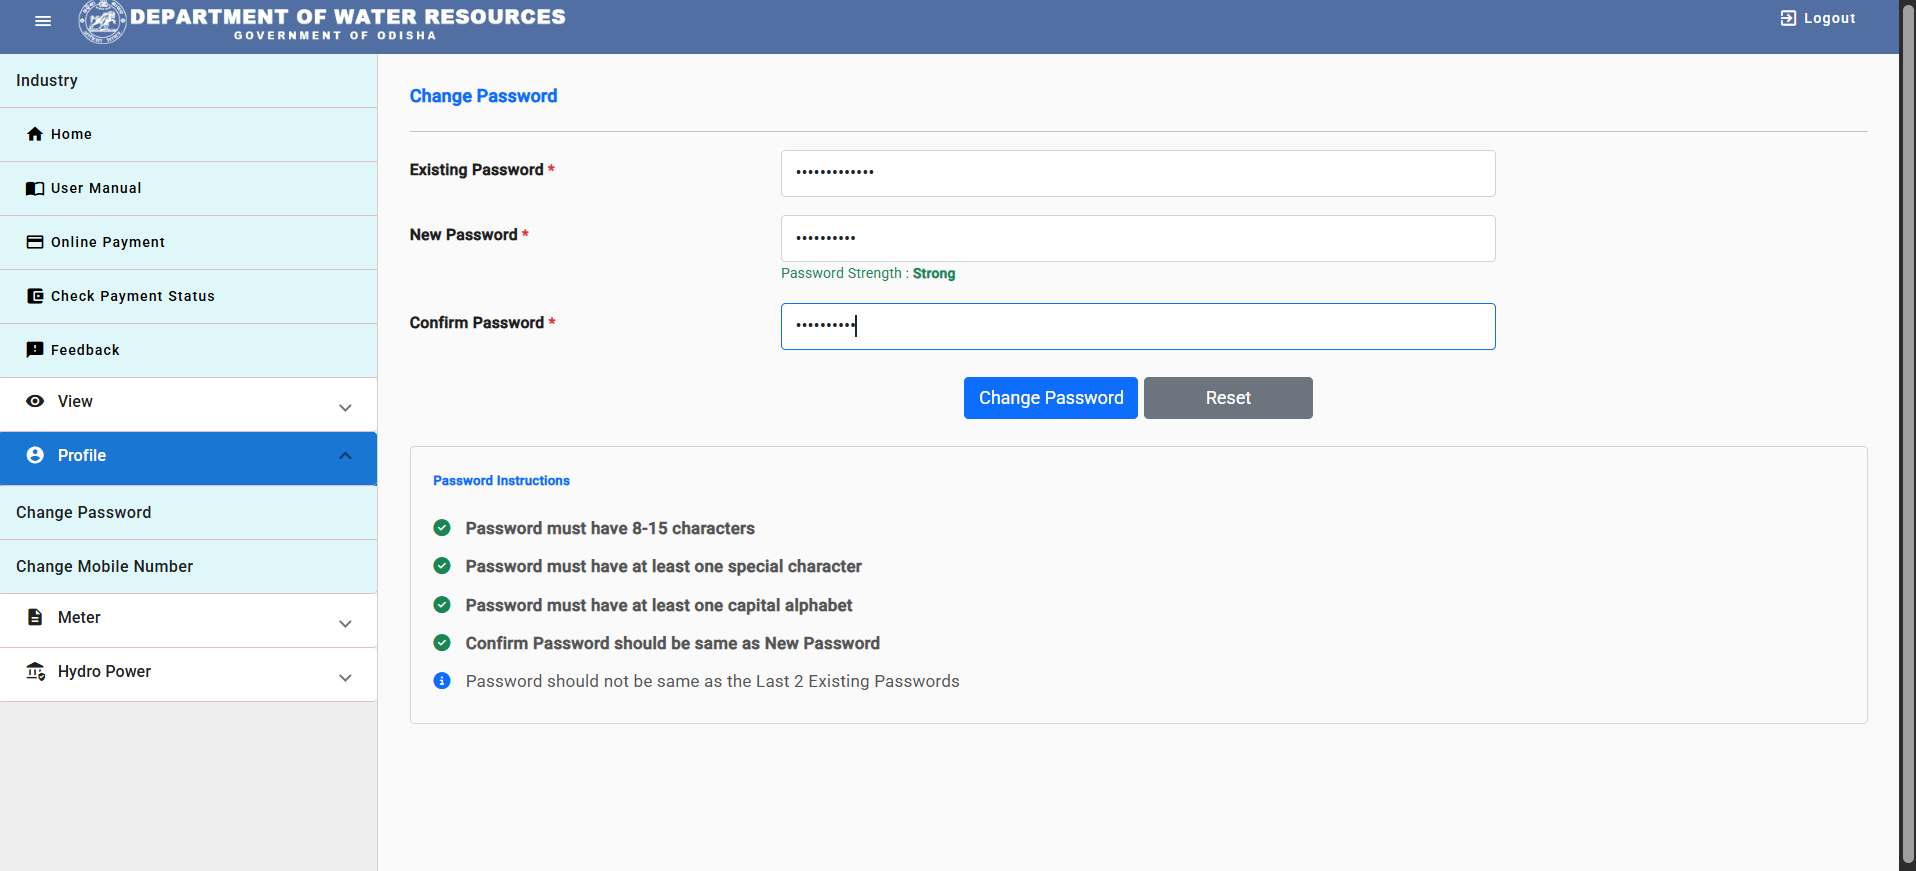
Task: Expand the View menu chevron
Action: (345, 407)
